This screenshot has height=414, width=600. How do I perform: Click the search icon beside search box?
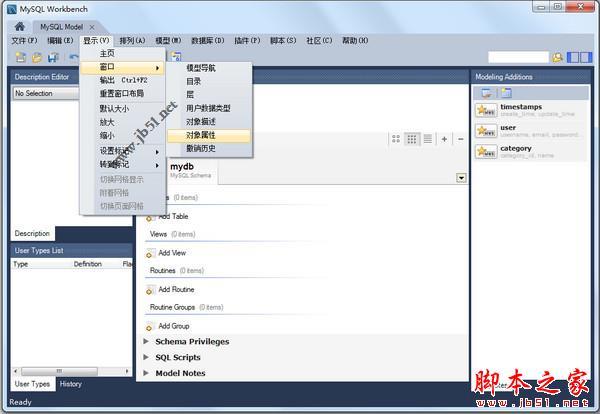tap(558, 57)
